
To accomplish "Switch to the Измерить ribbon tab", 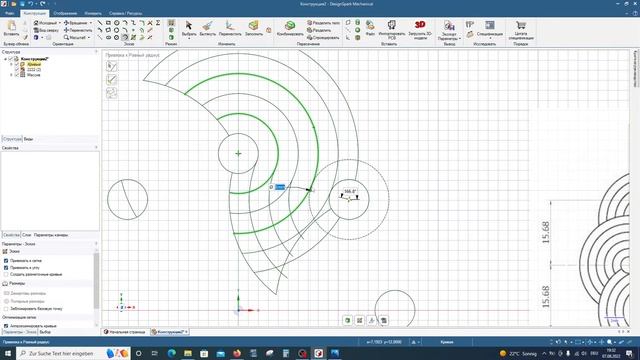I will (93, 13).
